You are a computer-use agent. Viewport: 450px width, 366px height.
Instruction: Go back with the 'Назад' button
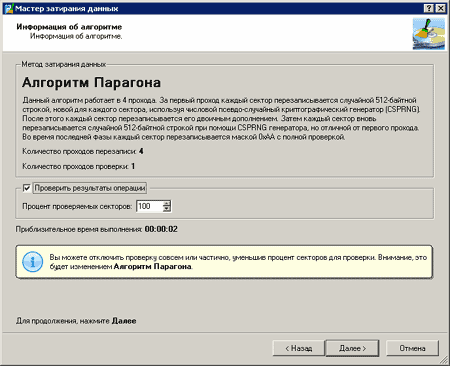[298, 348]
